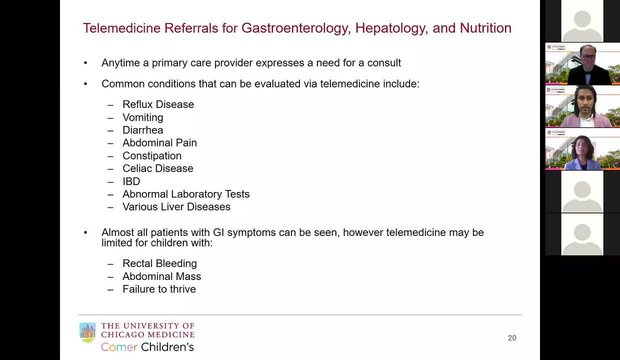Select the video tile of man in dark suit
The height and width of the screenshot is (360, 620).
click(582, 64)
